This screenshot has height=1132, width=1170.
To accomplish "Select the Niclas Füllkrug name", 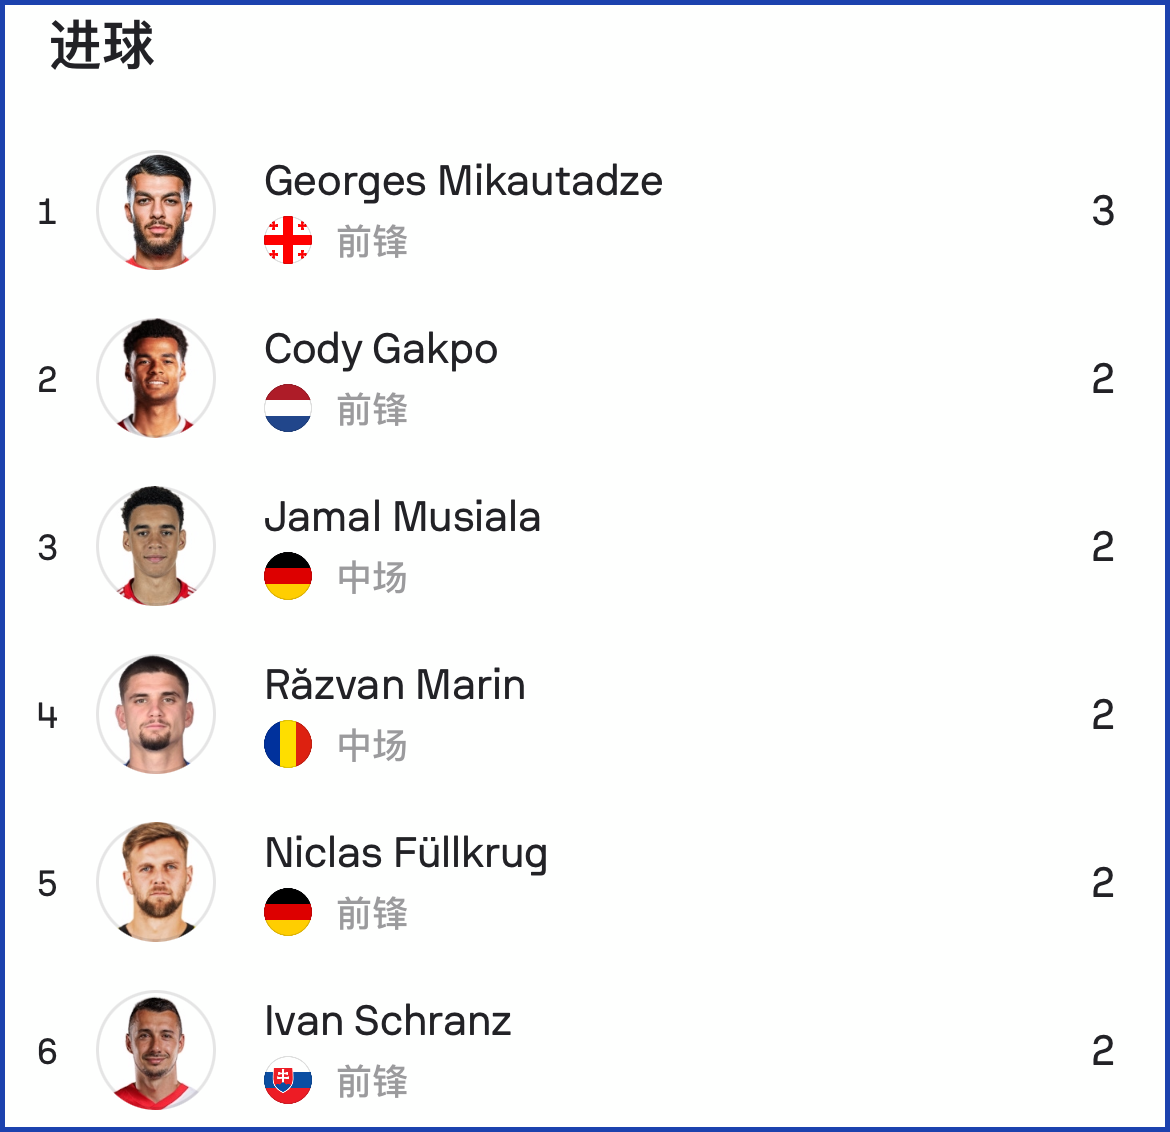I will 406,854.
